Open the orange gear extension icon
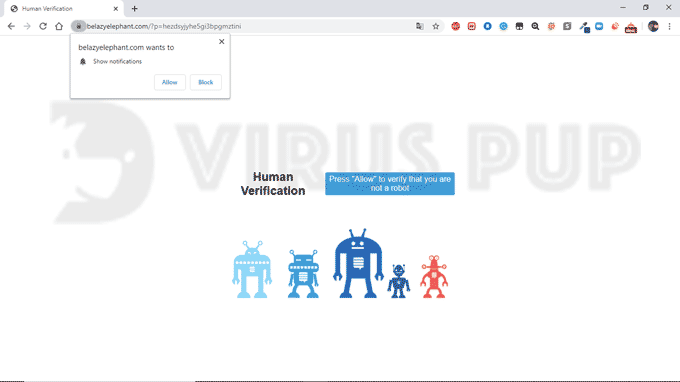Screen dimensions: 680x382 click(x=551, y=26)
